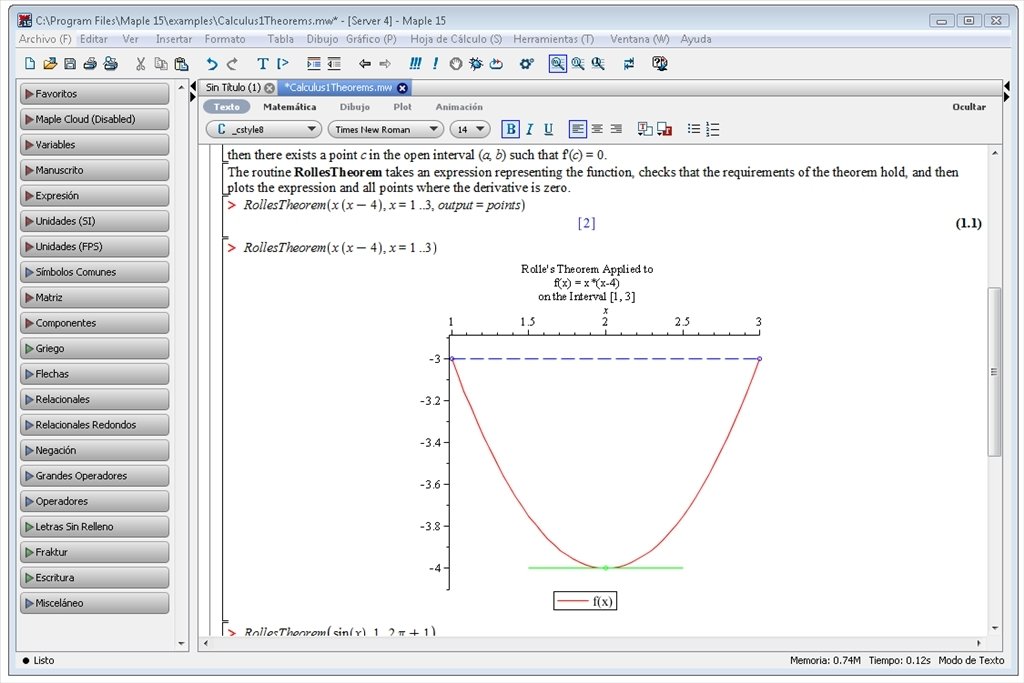Select the Dibujo context tab
Screen dimensions: 1024x683
click(355, 106)
